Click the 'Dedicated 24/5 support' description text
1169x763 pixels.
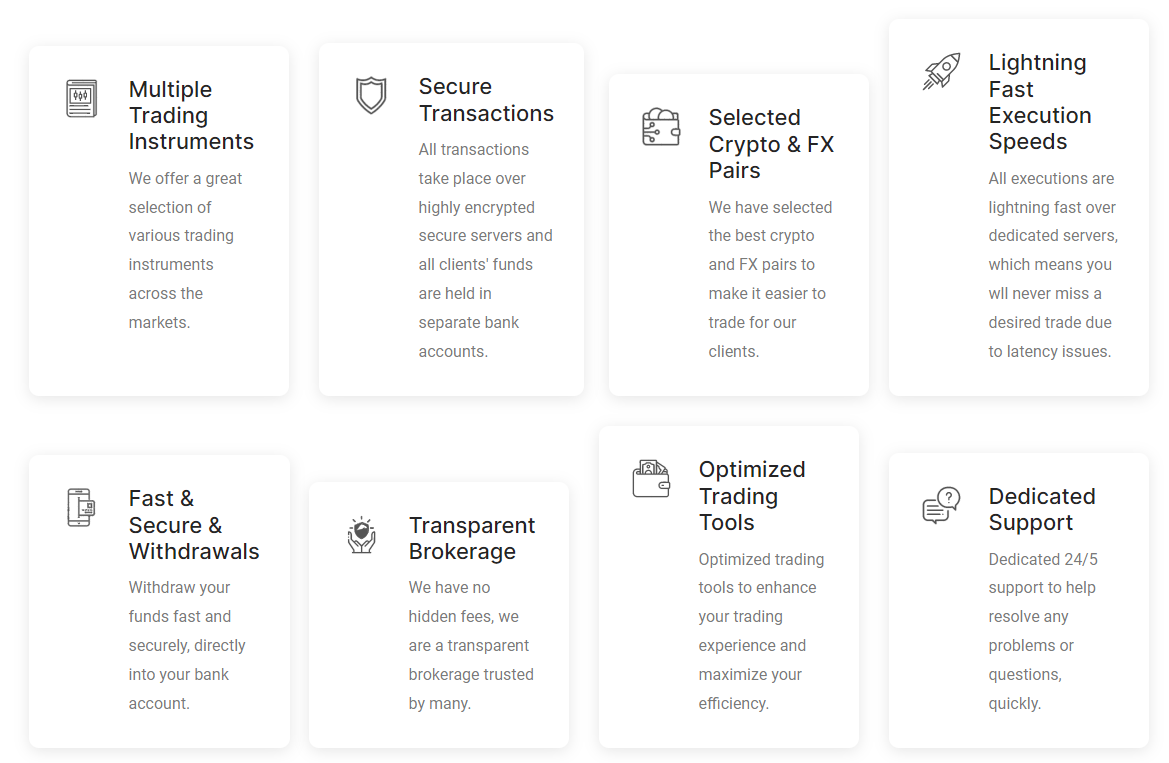tap(1043, 631)
